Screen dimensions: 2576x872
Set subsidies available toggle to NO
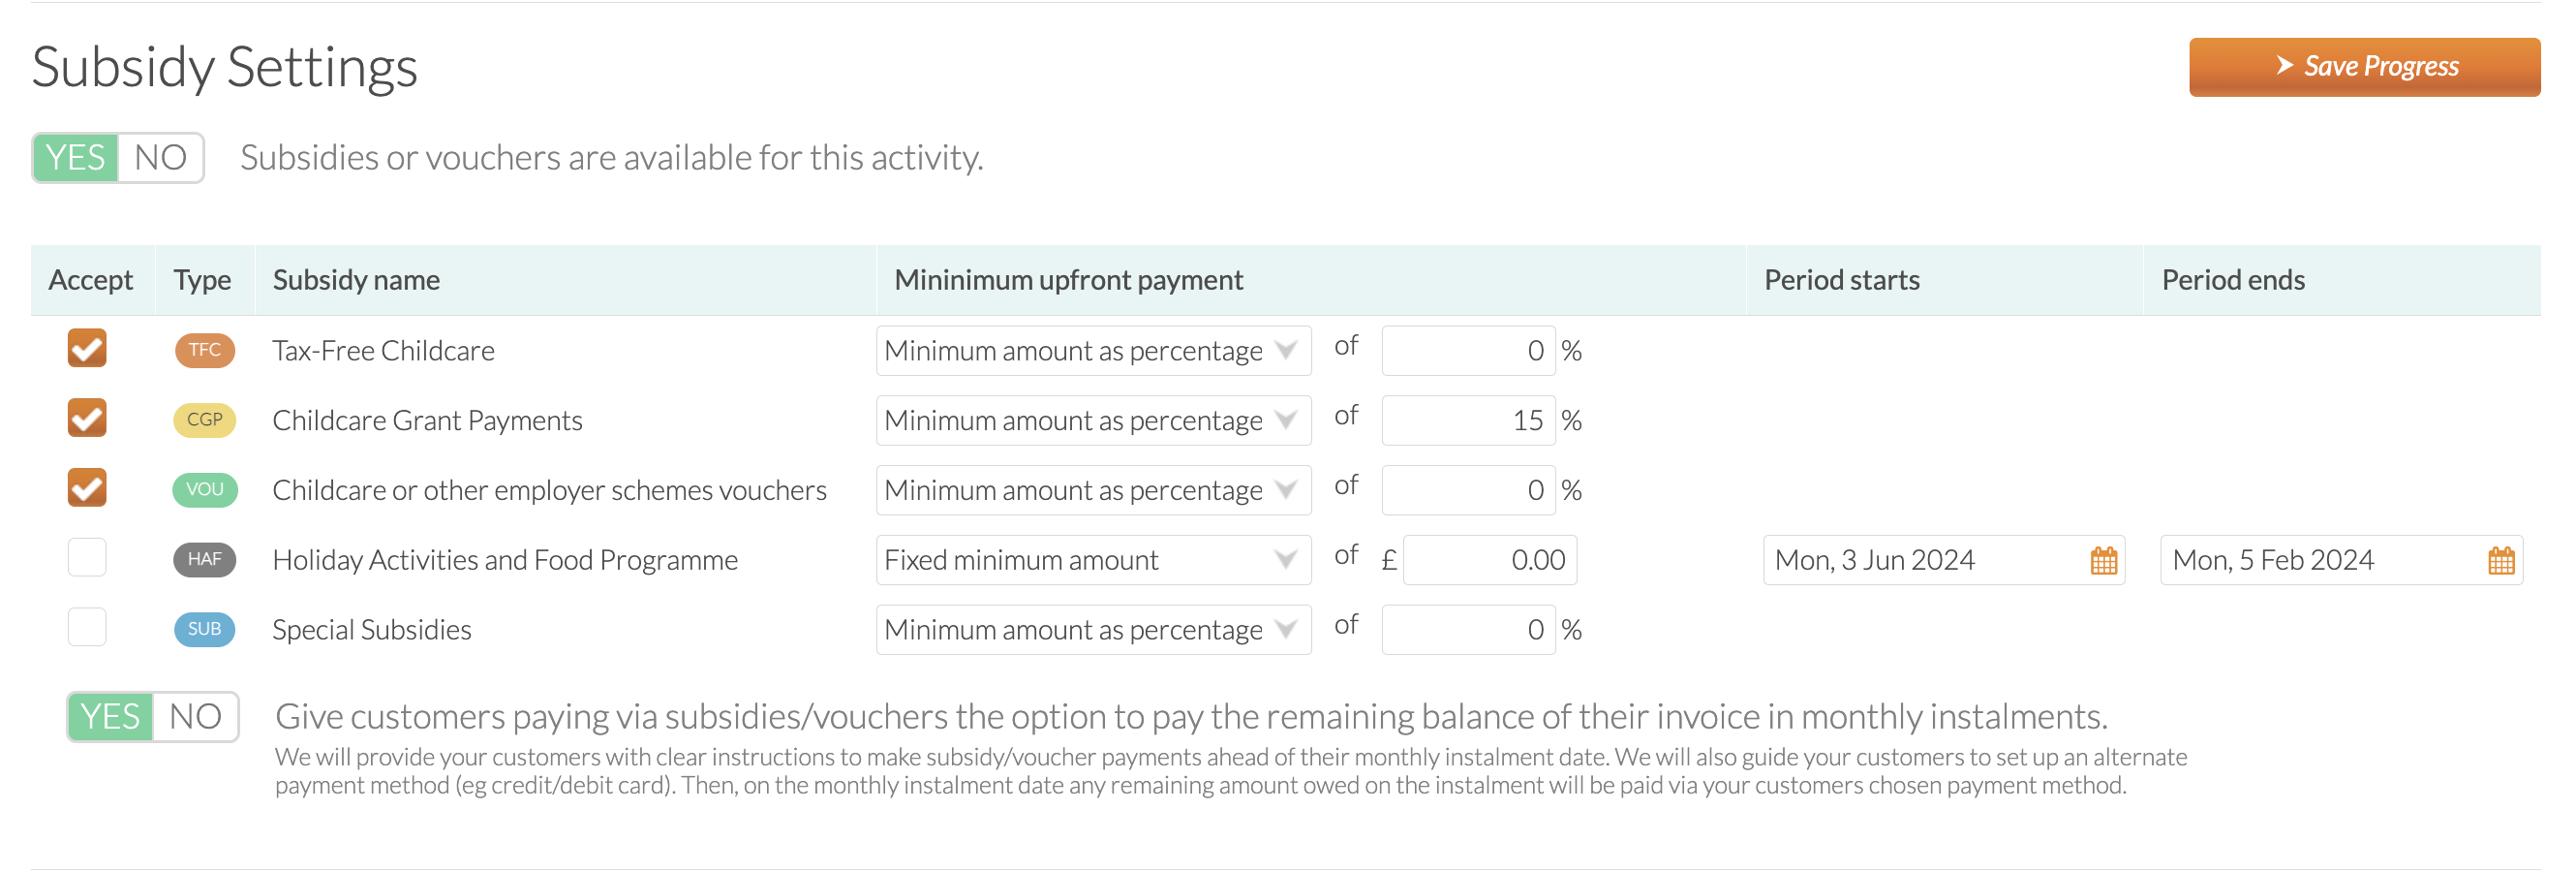point(160,158)
